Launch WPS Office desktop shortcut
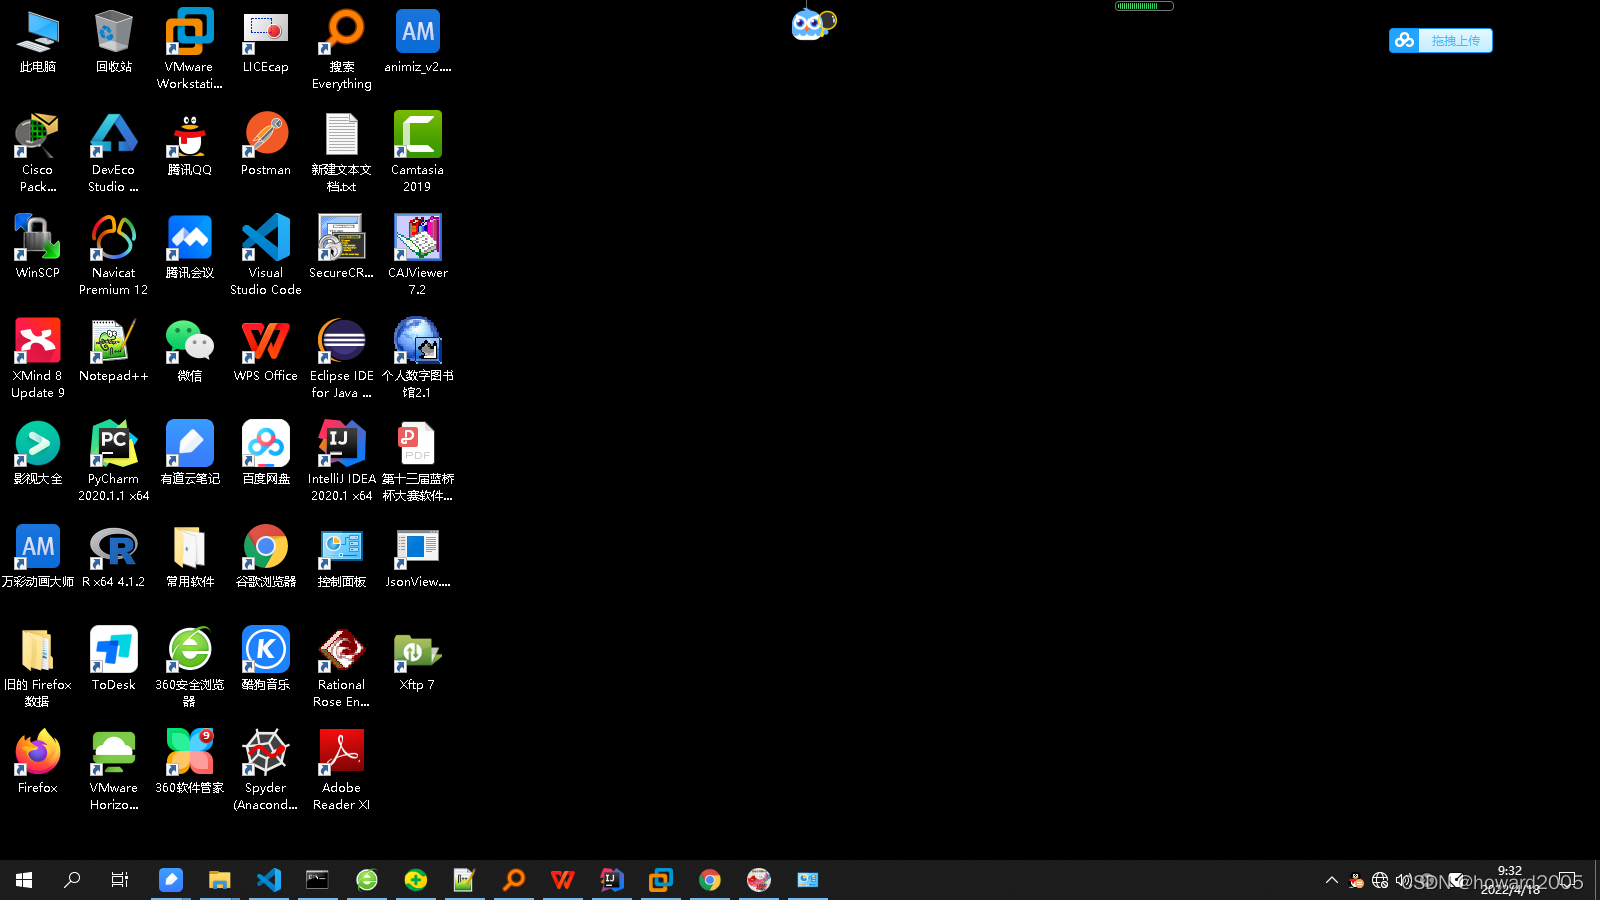Viewport: 1600px width, 900px height. [x=266, y=349]
